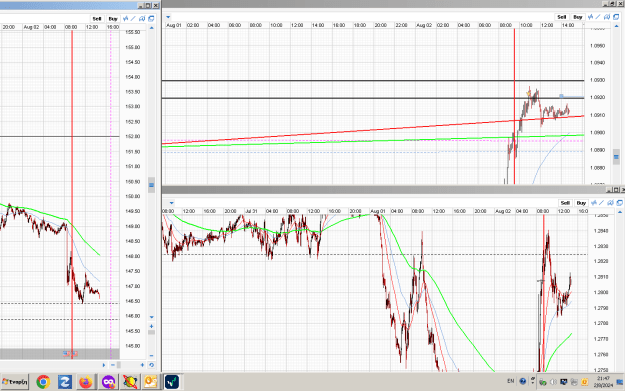Screen dimensions: 625x391
Task: Click chart type icon in left chart toolbar
Action: [x=142, y=19]
